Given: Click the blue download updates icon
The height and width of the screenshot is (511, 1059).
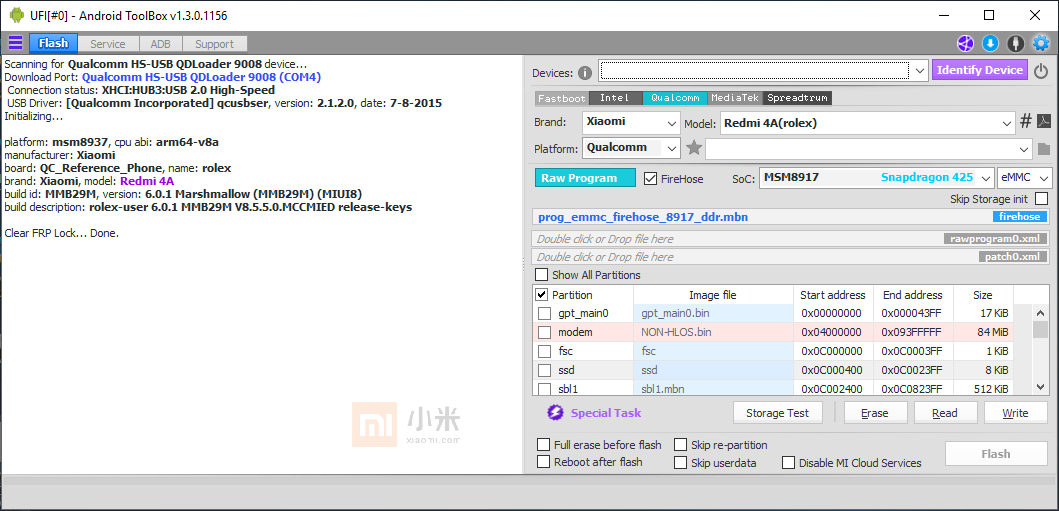Looking at the screenshot, I should pyautogui.click(x=990, y=44).
